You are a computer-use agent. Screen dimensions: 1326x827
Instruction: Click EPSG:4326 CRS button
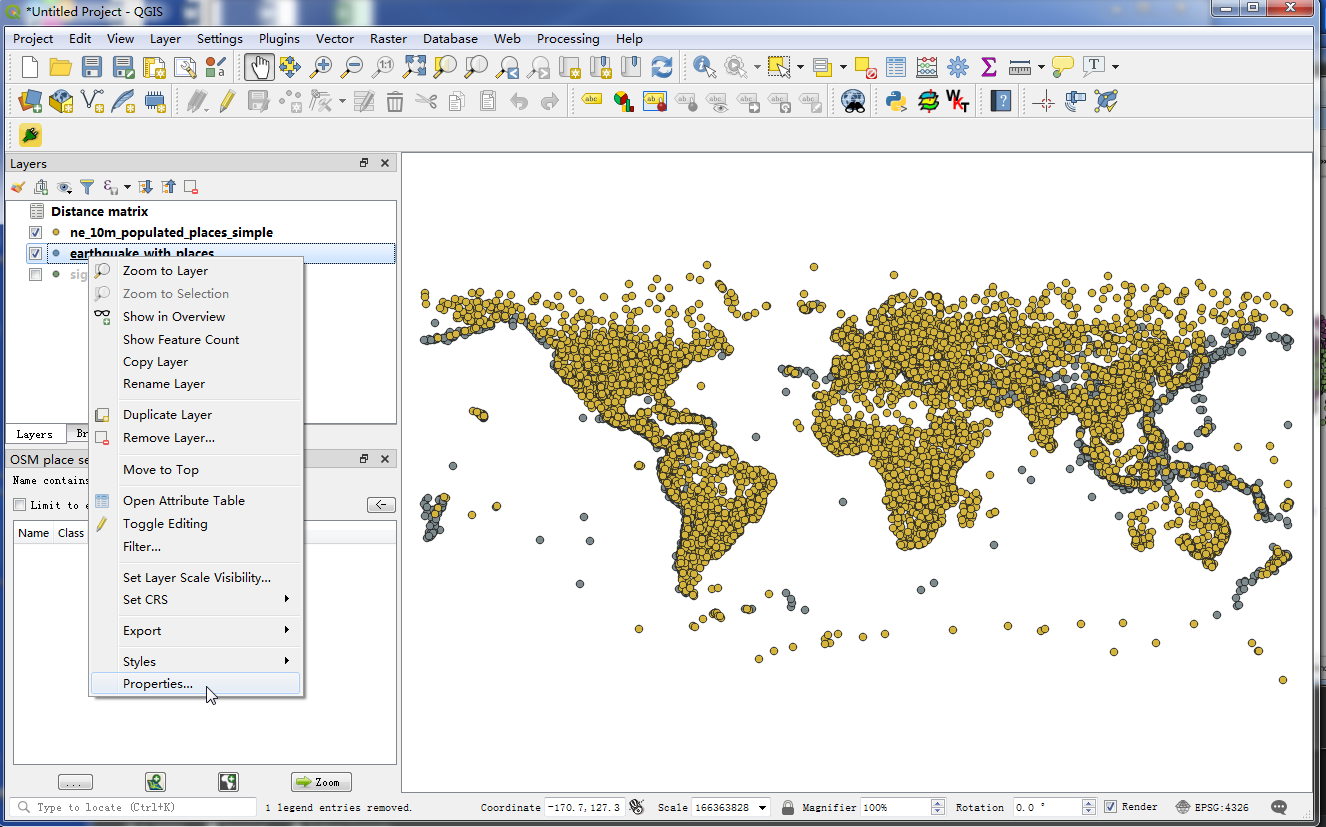(1212, 807)
